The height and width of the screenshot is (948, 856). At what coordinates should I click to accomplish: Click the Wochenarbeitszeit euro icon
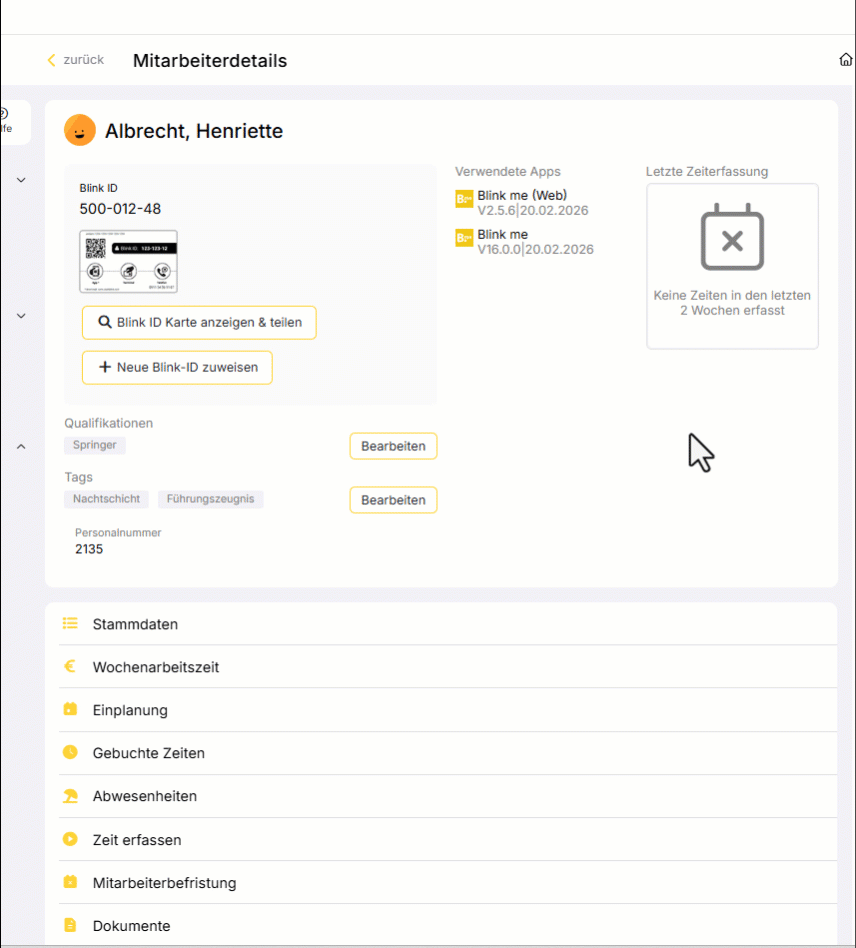tap(70, 667)
